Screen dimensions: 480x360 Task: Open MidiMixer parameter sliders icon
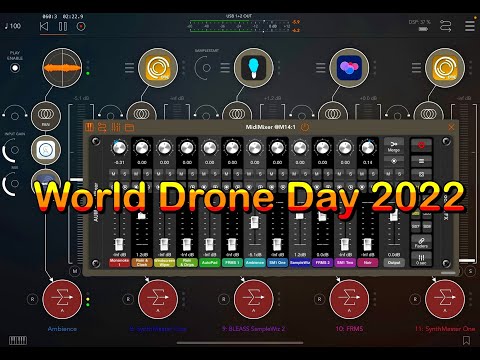[116, 127]
